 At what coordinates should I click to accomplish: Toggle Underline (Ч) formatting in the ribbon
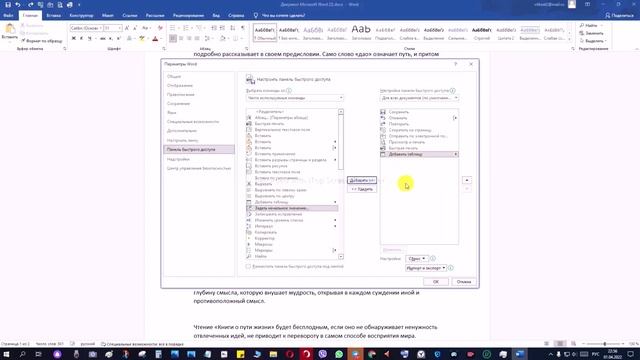(x=90, y=38)
